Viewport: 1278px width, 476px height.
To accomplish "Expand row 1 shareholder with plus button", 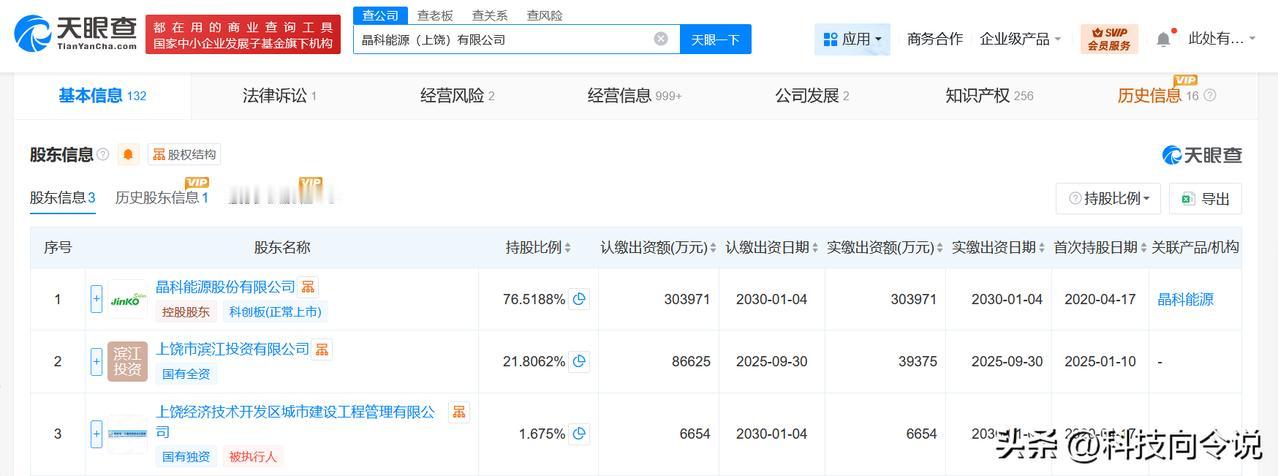I will coord(97,299).
